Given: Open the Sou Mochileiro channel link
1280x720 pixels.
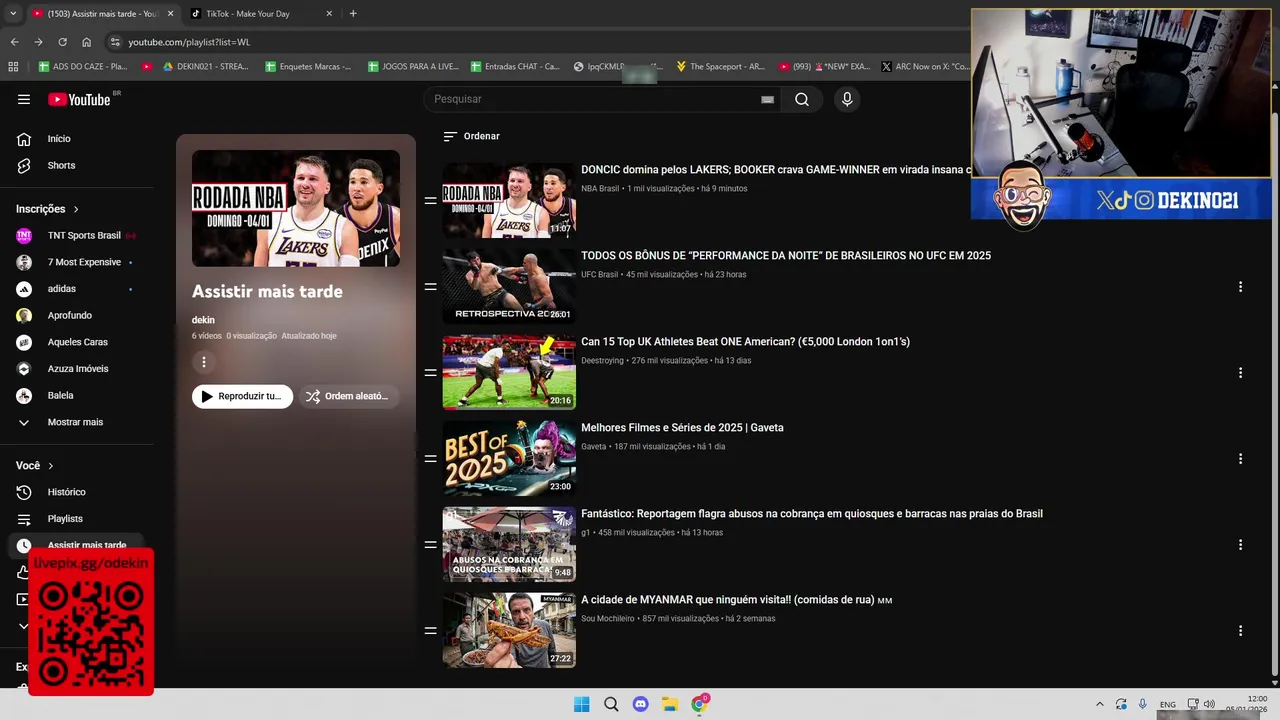Looking at the screenshot, I should point(608,618).
